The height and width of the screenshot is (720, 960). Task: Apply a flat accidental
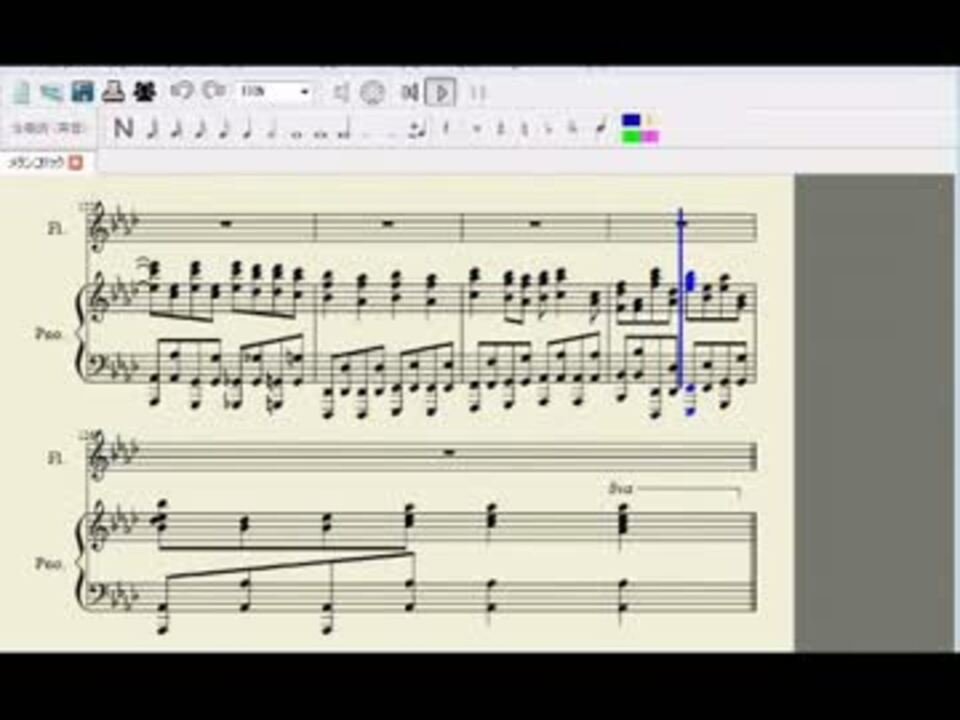tap(548, 129)
